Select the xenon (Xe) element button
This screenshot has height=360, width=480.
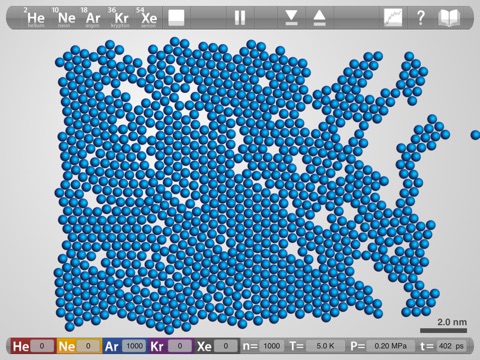coord(148,18)
